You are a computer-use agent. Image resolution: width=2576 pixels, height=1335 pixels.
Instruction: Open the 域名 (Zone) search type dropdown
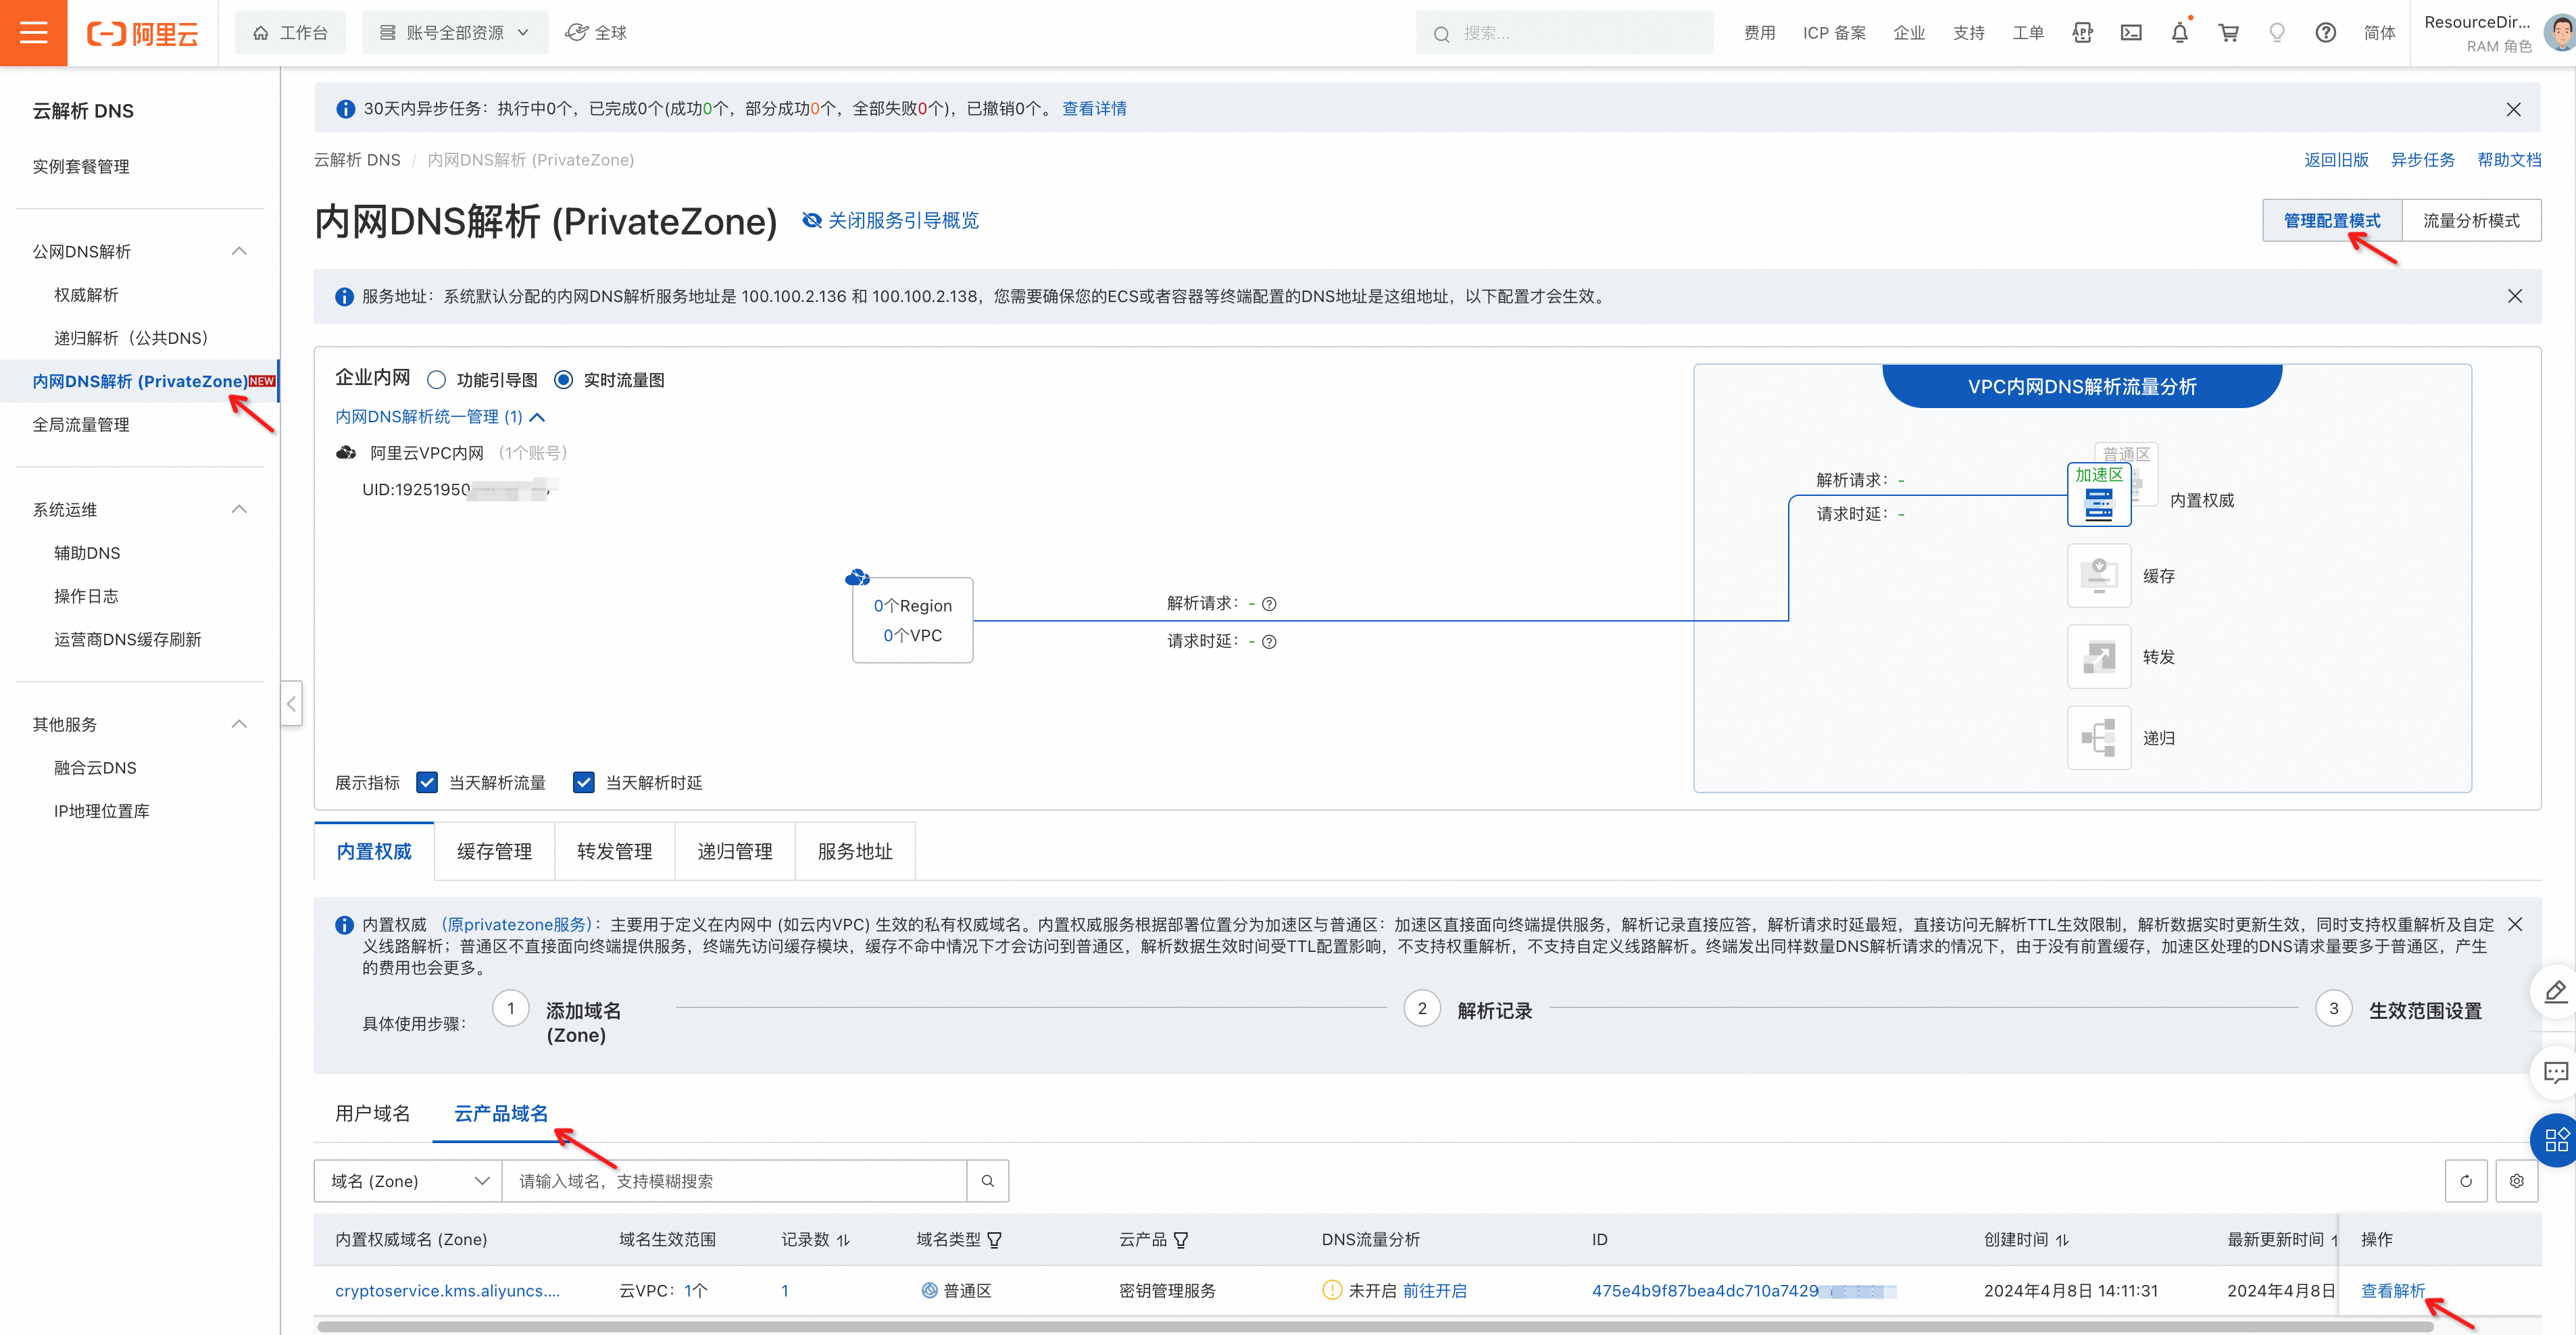point(408,1181)
